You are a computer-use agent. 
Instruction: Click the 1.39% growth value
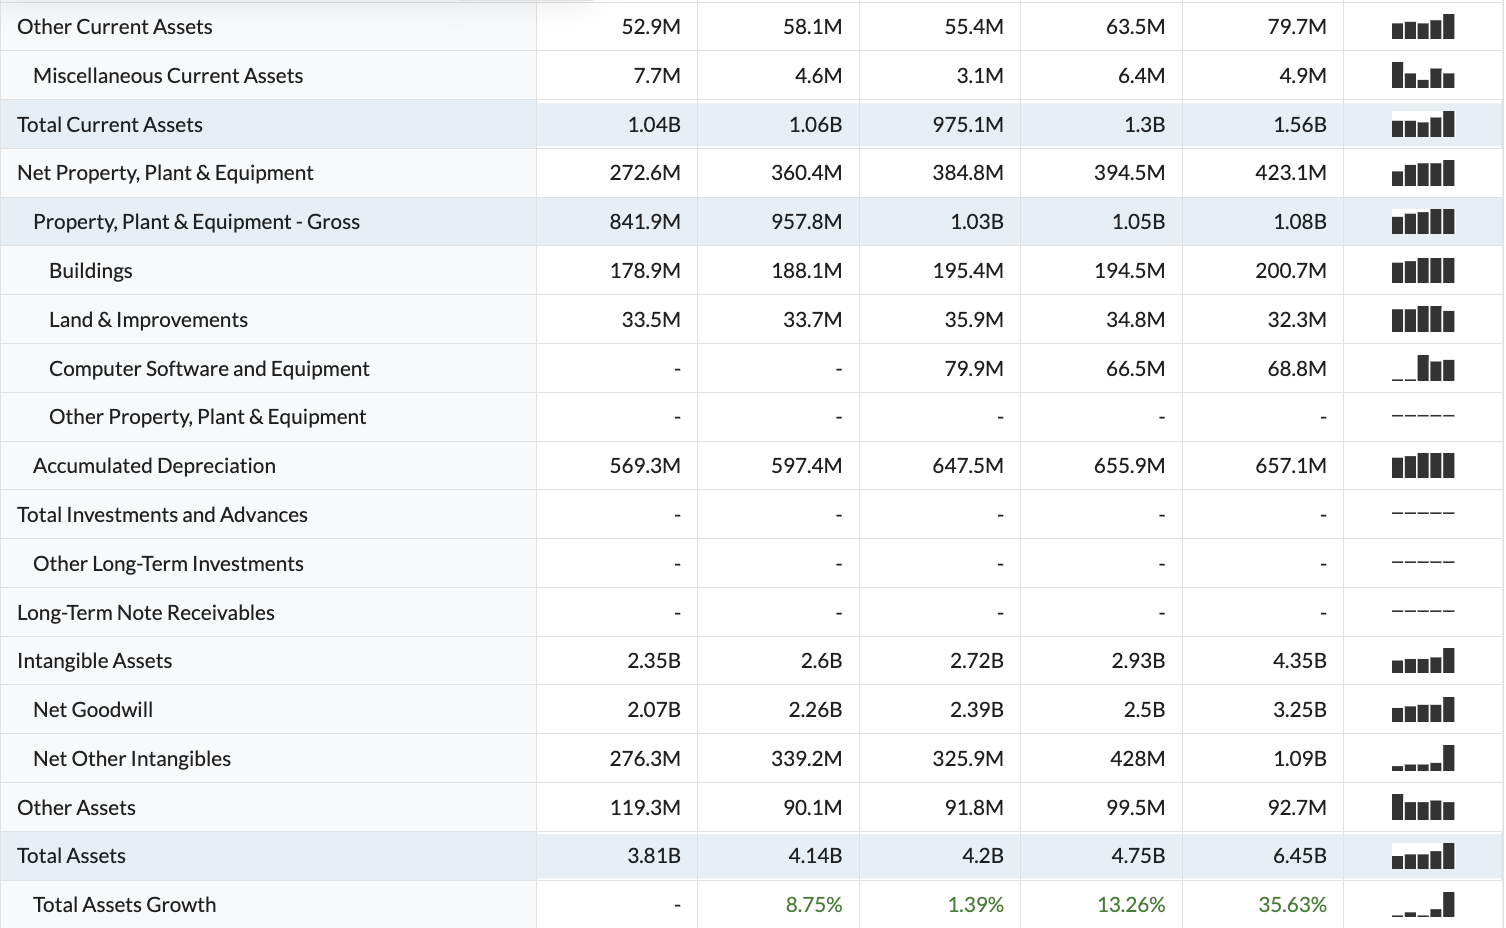(x=976, y=905)
